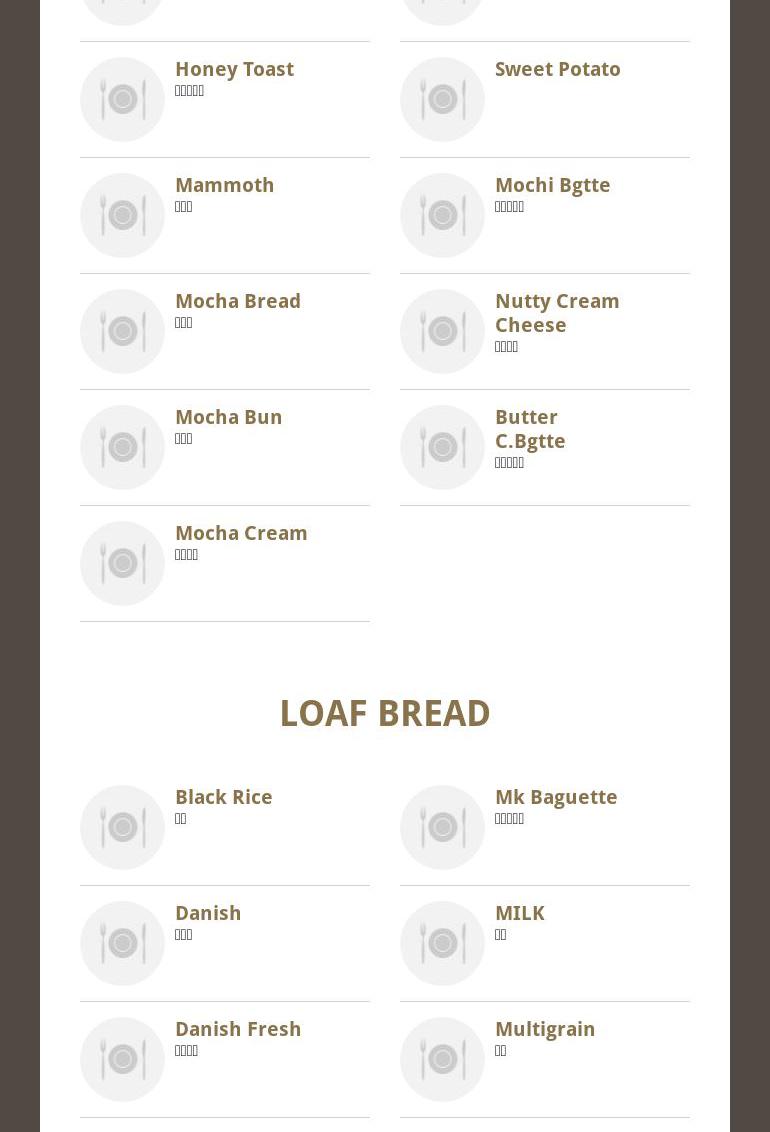Click the Black Rice thumbnail image
Image resolution: width=770 pixels, height=1132 pixels.
[122, 827]
